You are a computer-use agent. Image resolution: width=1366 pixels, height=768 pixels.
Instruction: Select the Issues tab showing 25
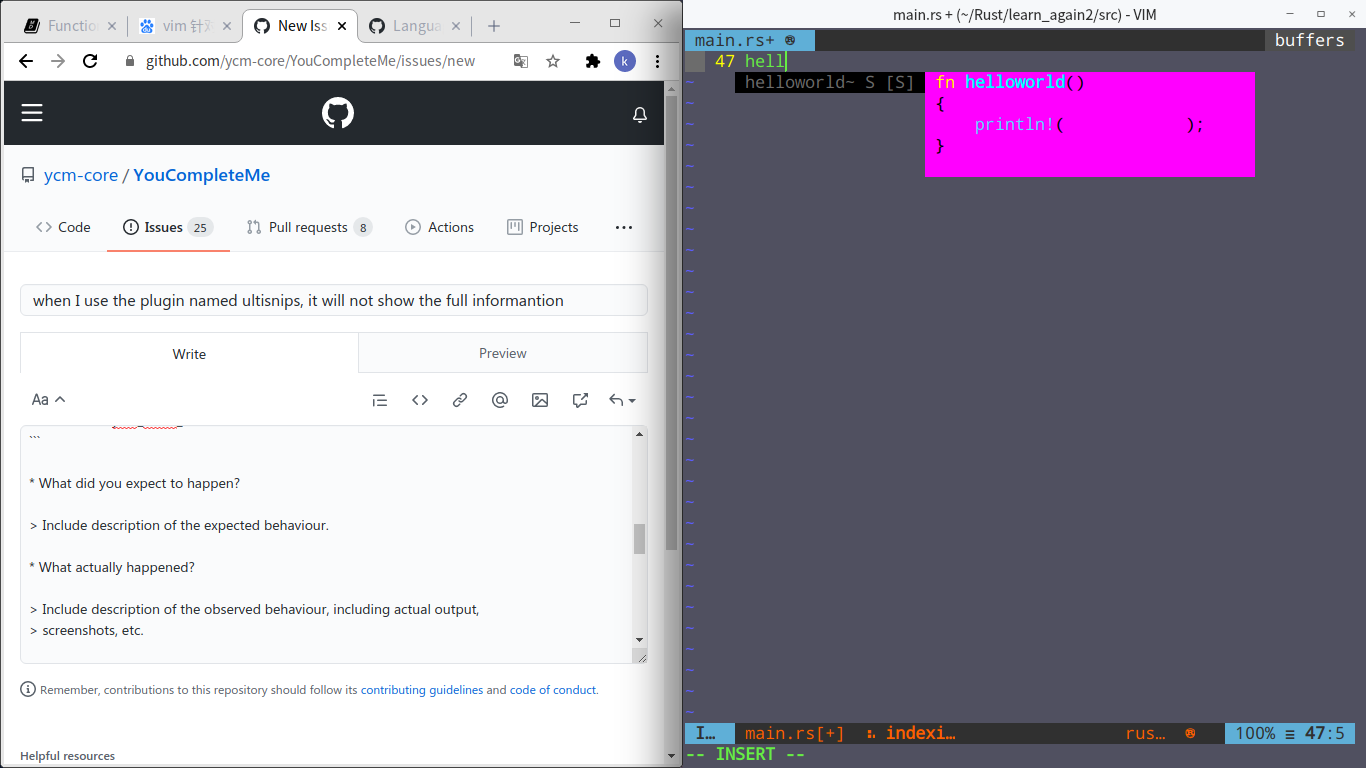pyautogui.click(x=167, y=227)
